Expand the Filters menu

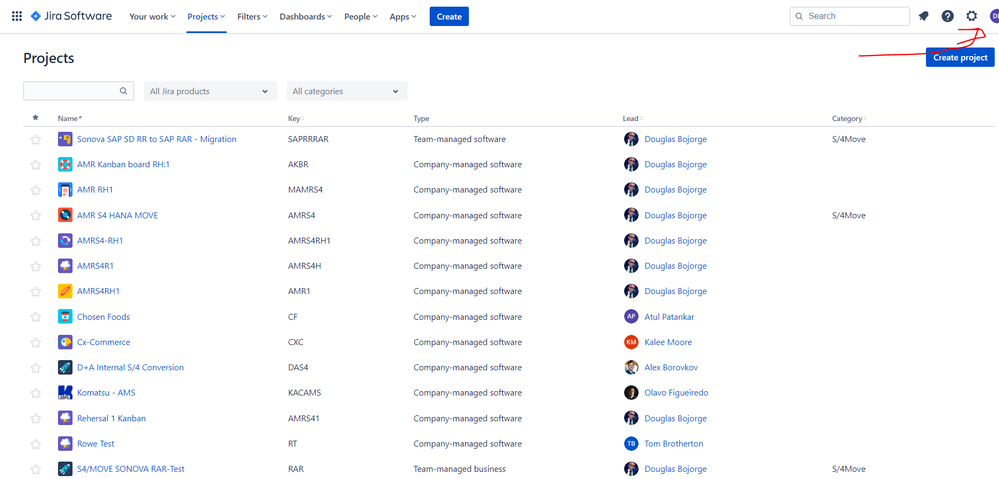252,17
